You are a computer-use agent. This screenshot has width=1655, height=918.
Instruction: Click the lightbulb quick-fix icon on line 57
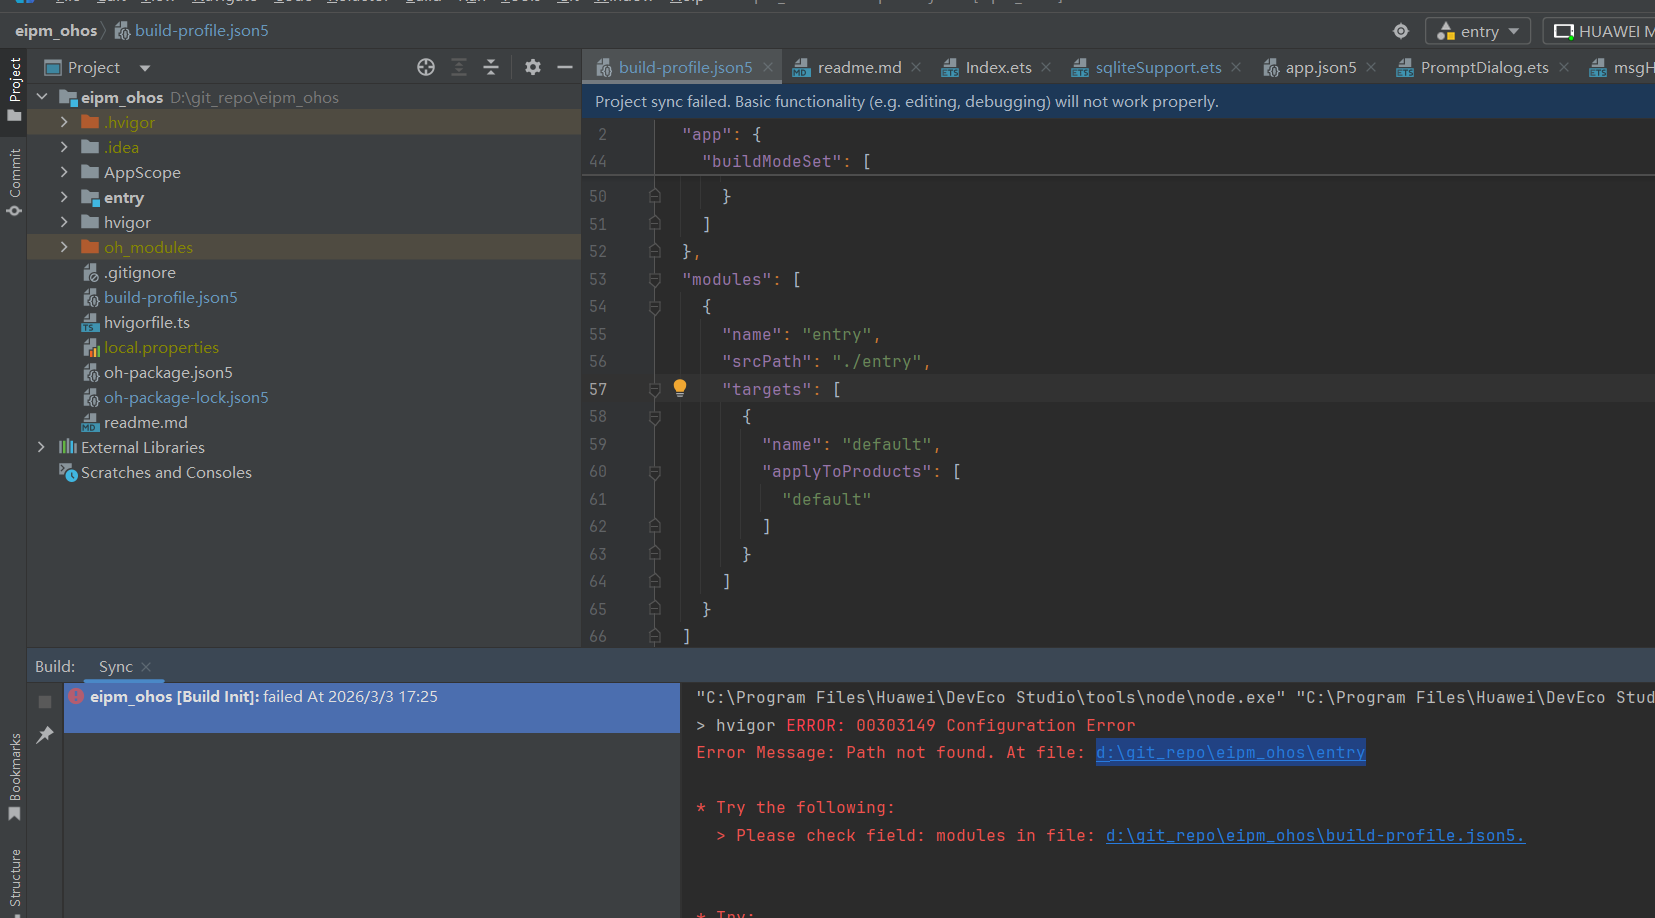(x=680, y=388)
